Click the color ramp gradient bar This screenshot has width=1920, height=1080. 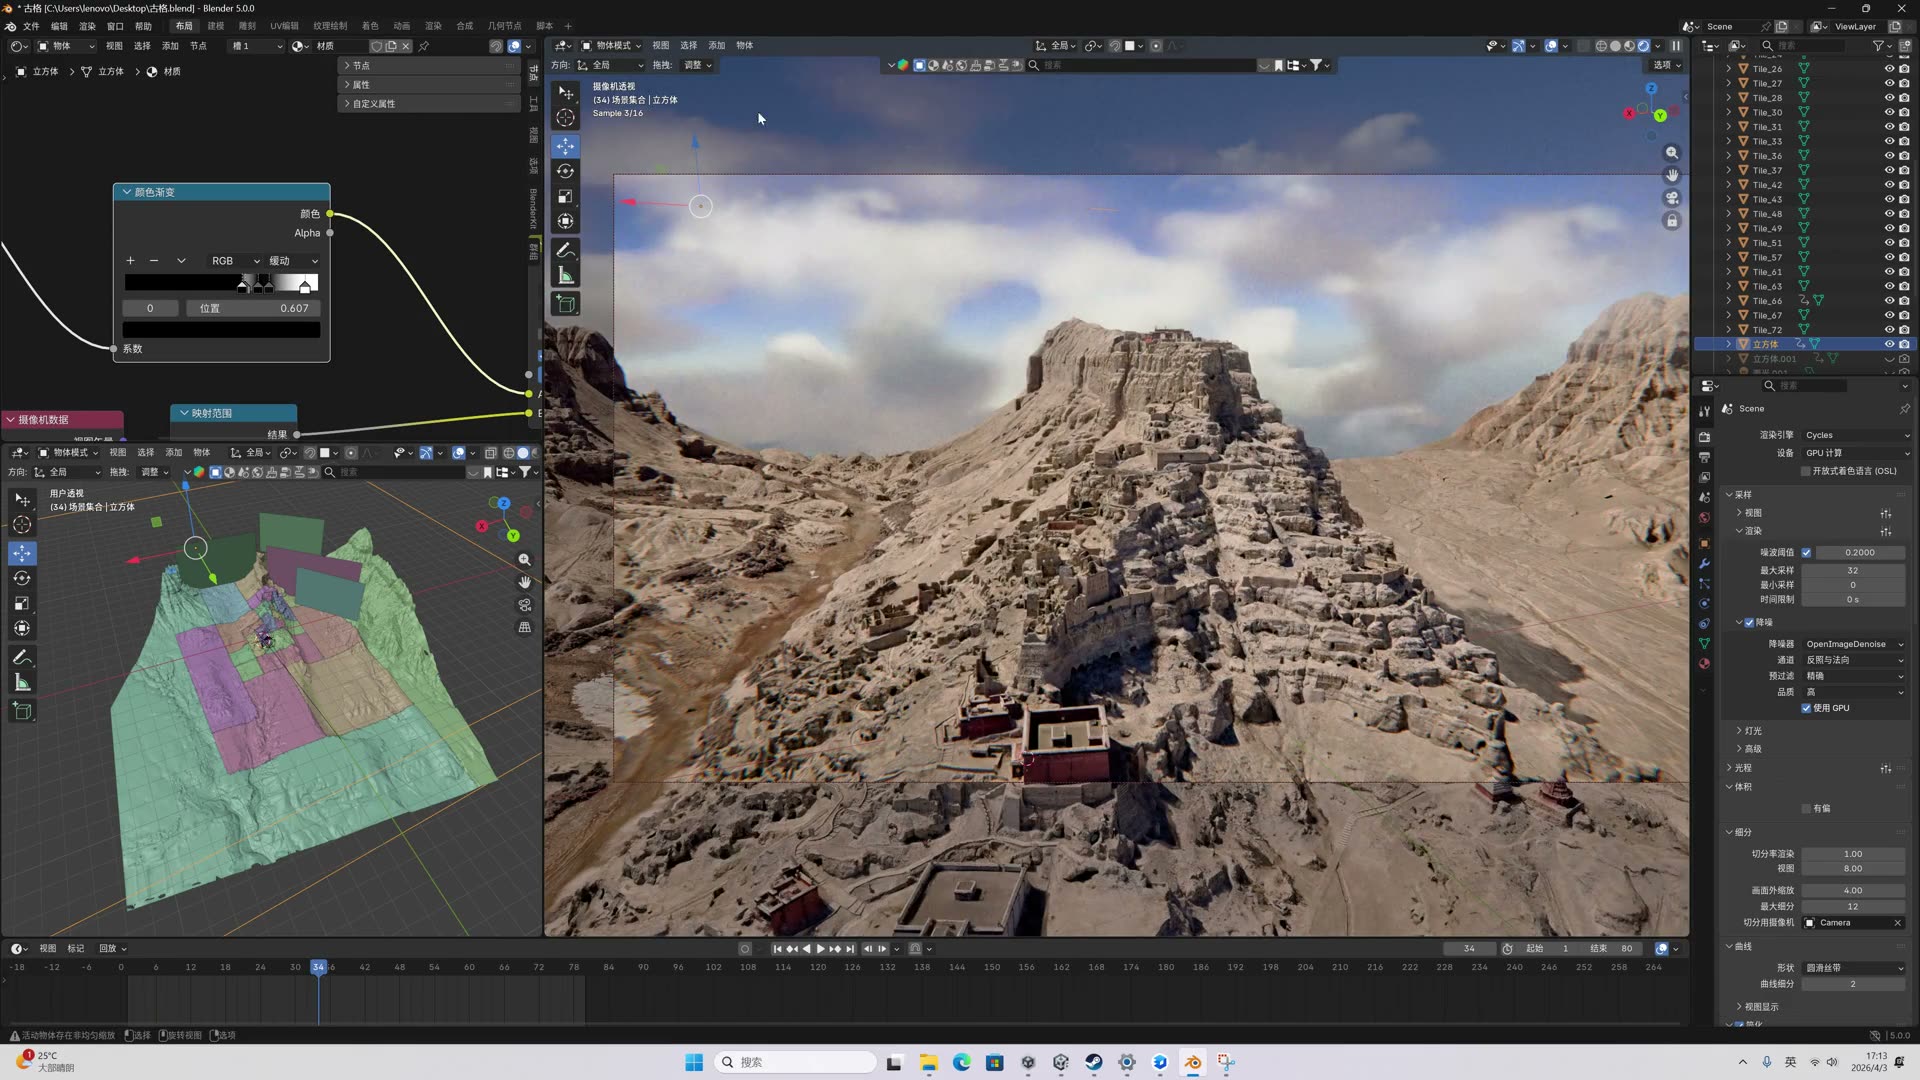(x=221, y=283)
